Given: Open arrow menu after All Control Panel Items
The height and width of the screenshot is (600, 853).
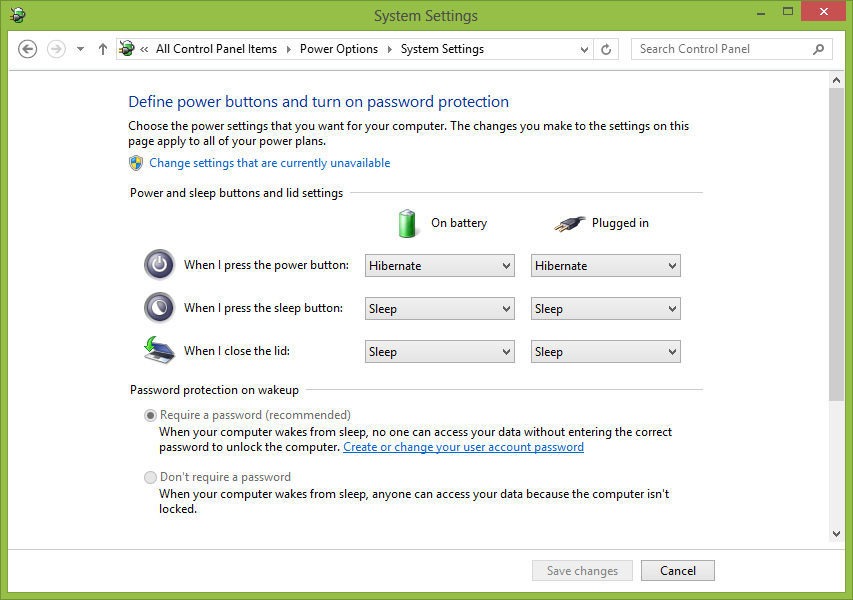Looking at the screenshot, I should pyautogui.click(x=288, y=49).
